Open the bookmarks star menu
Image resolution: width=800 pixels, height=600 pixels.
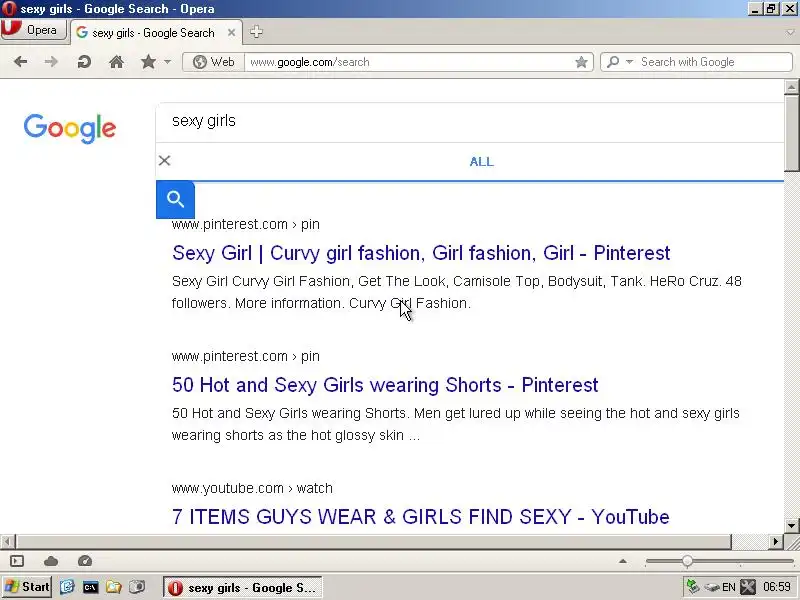click(x=148, y=62)
